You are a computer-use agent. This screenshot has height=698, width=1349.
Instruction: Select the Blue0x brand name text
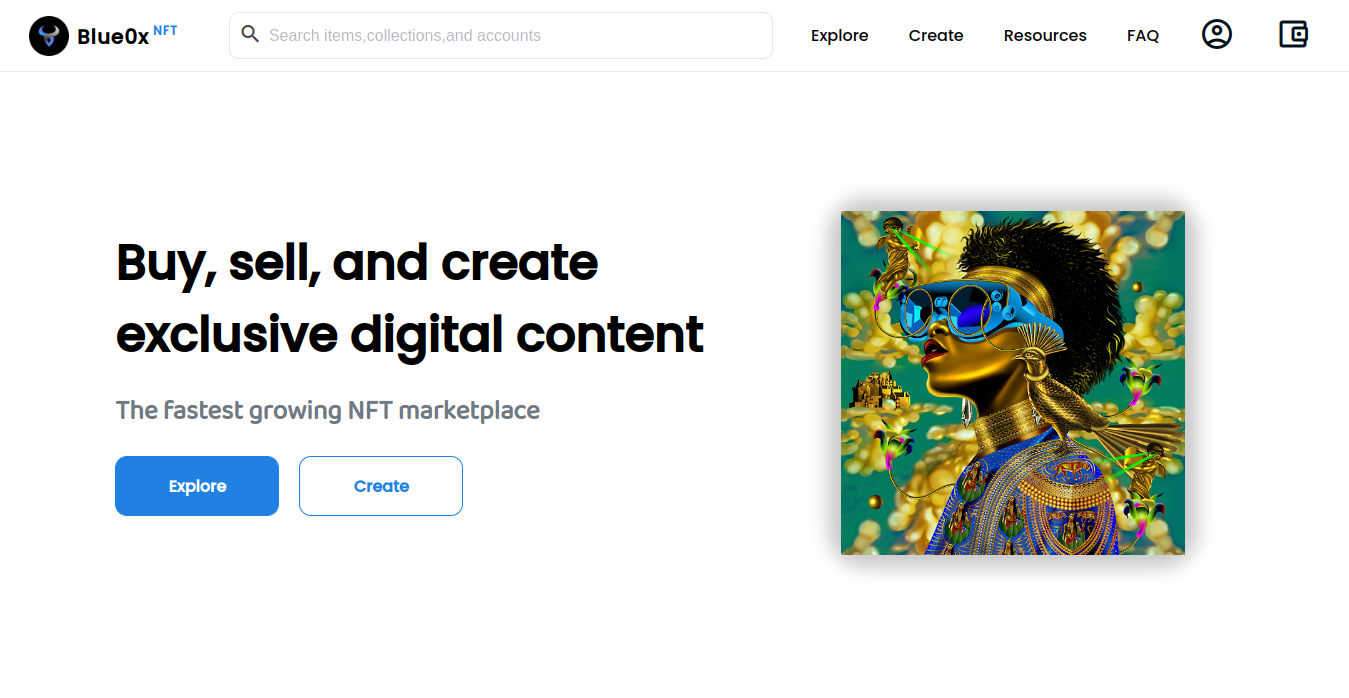coord(113,37)
